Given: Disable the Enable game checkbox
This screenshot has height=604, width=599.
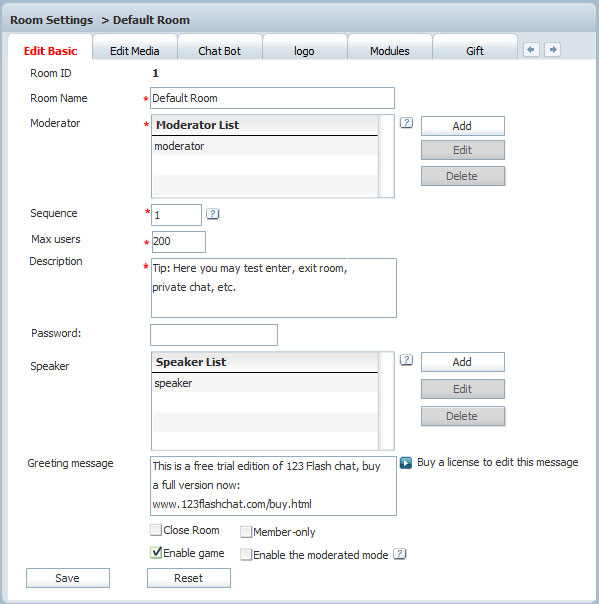Looking at the screenshot, I should (x=156, y=553).
